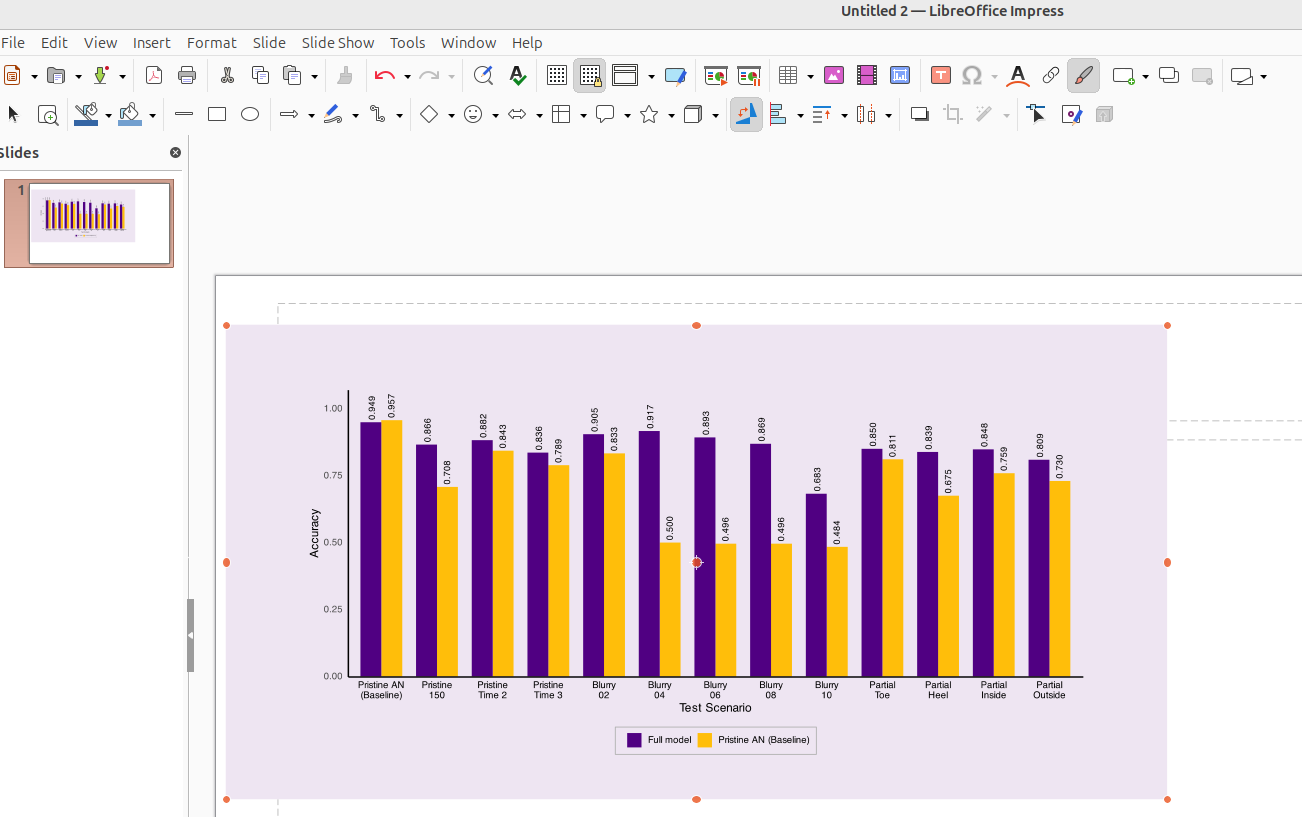Select the slide 1 thumbnail
The image size is (1302, 817).
(x=100, y=223)
